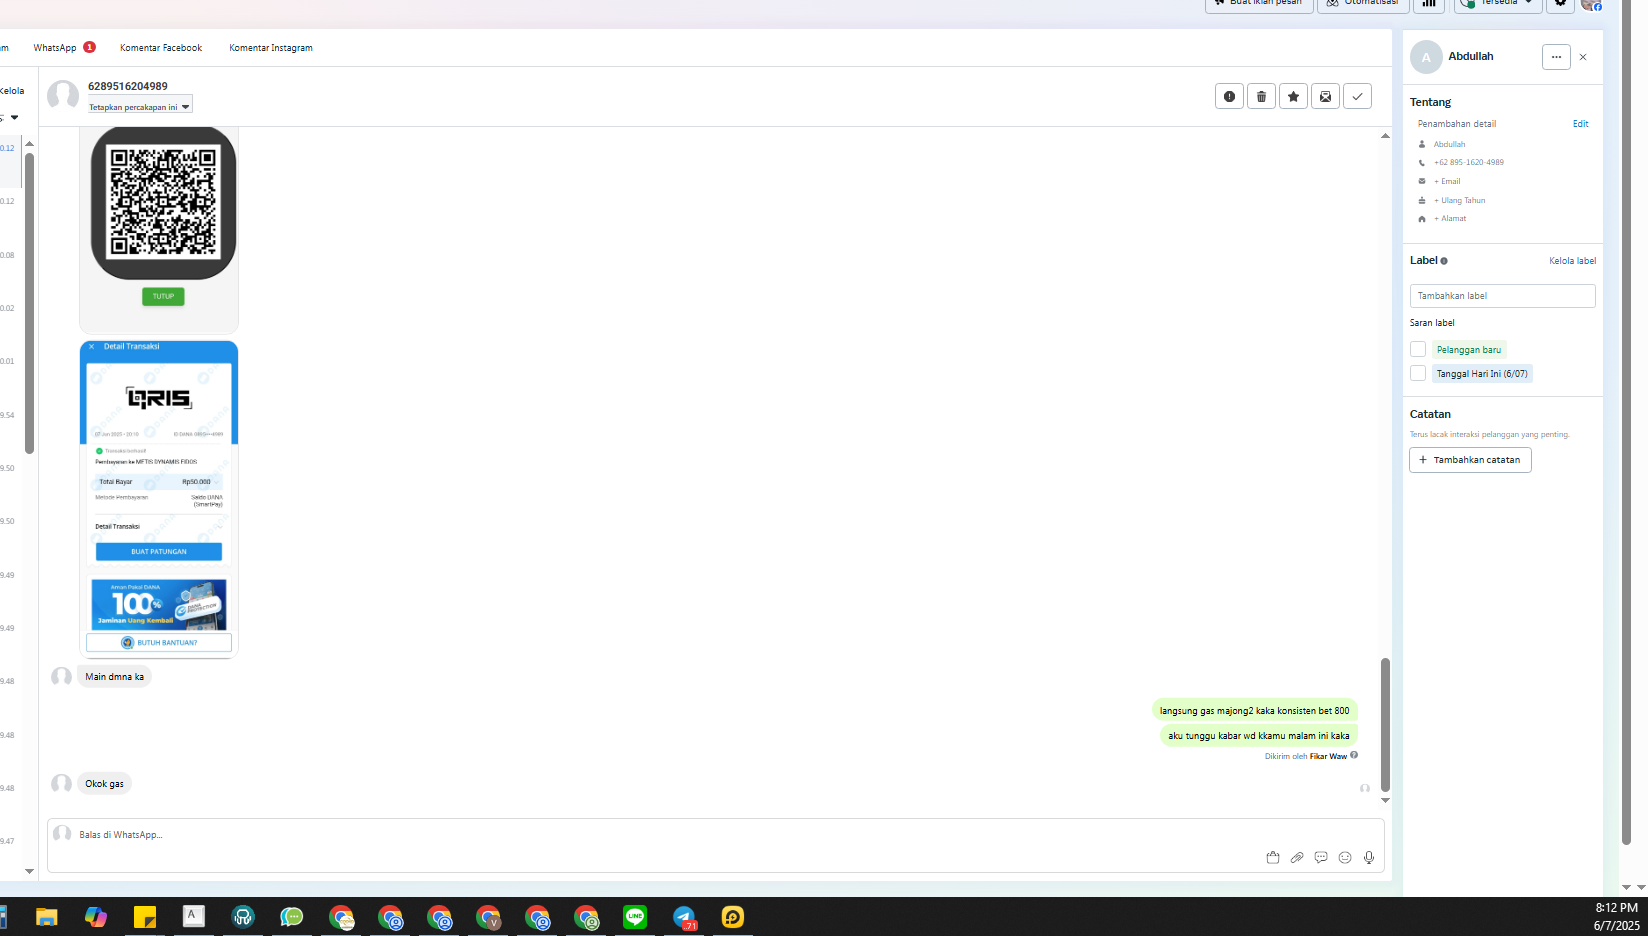Click the conversation list scrollbar thumb

29,303
